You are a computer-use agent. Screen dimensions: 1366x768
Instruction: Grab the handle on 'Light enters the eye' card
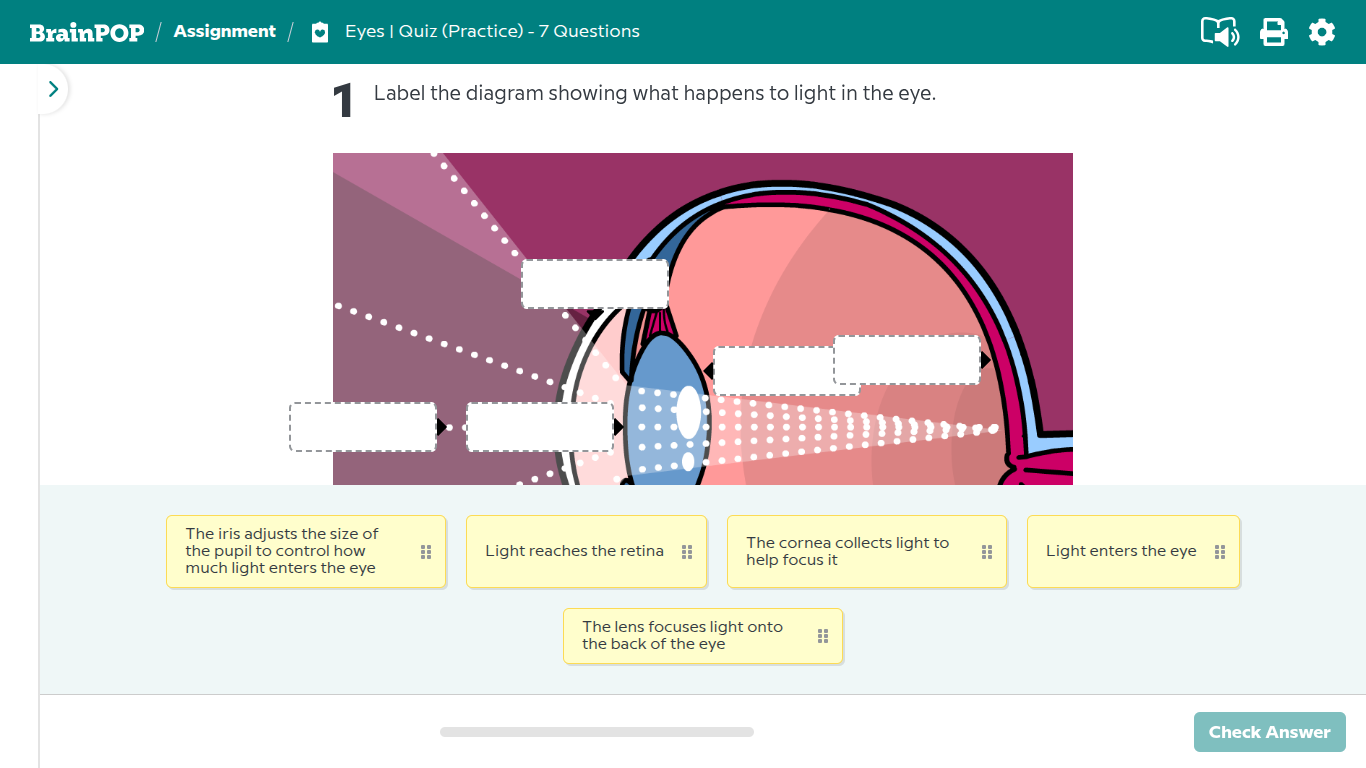tap(1219, 550)
